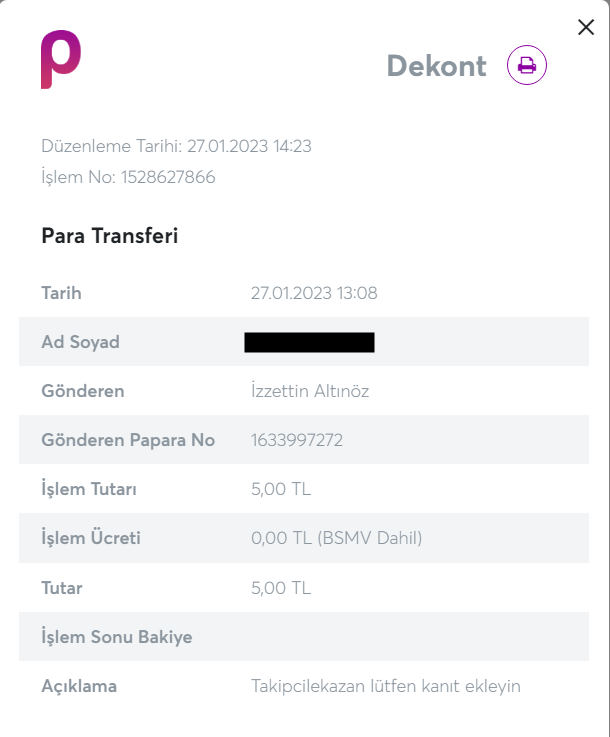Click the Düzenleme Tarihi line

176,146
